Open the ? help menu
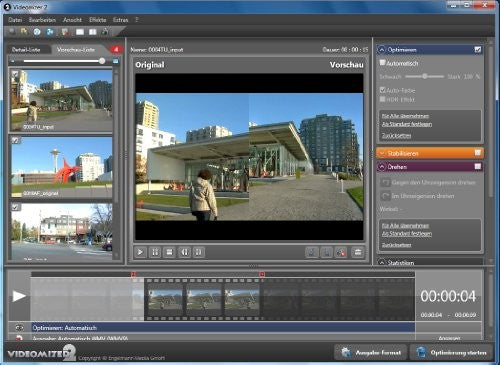The image size is (500, 365). tap(137, 20)
